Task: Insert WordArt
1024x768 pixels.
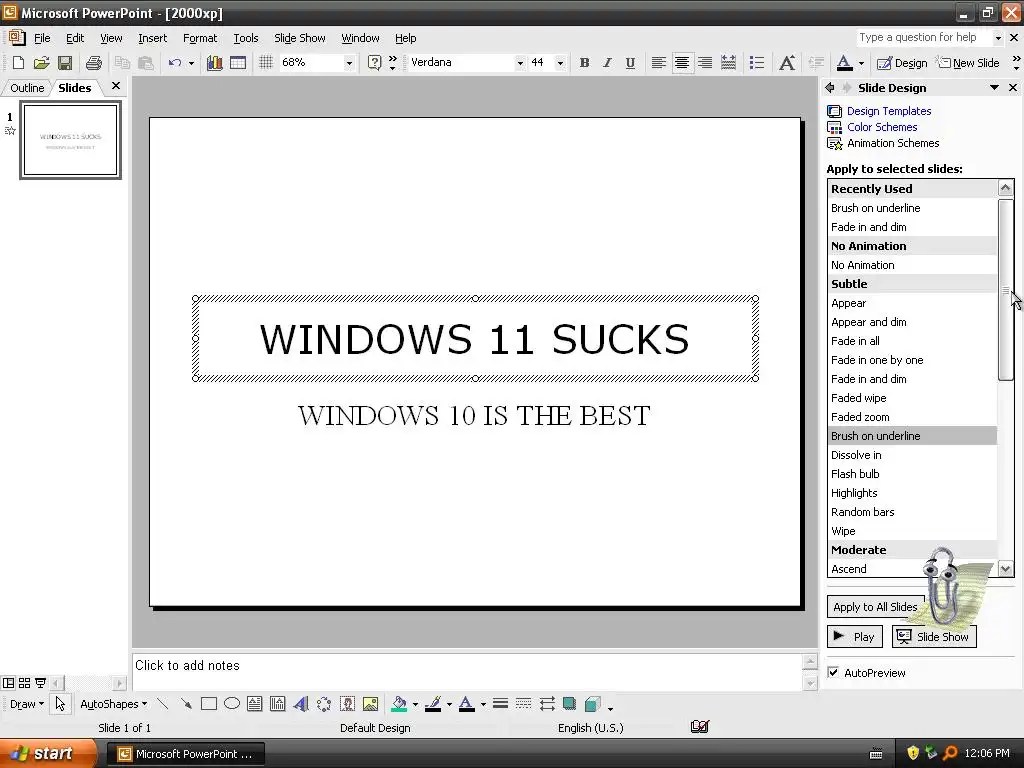Action: click(301, 704)
